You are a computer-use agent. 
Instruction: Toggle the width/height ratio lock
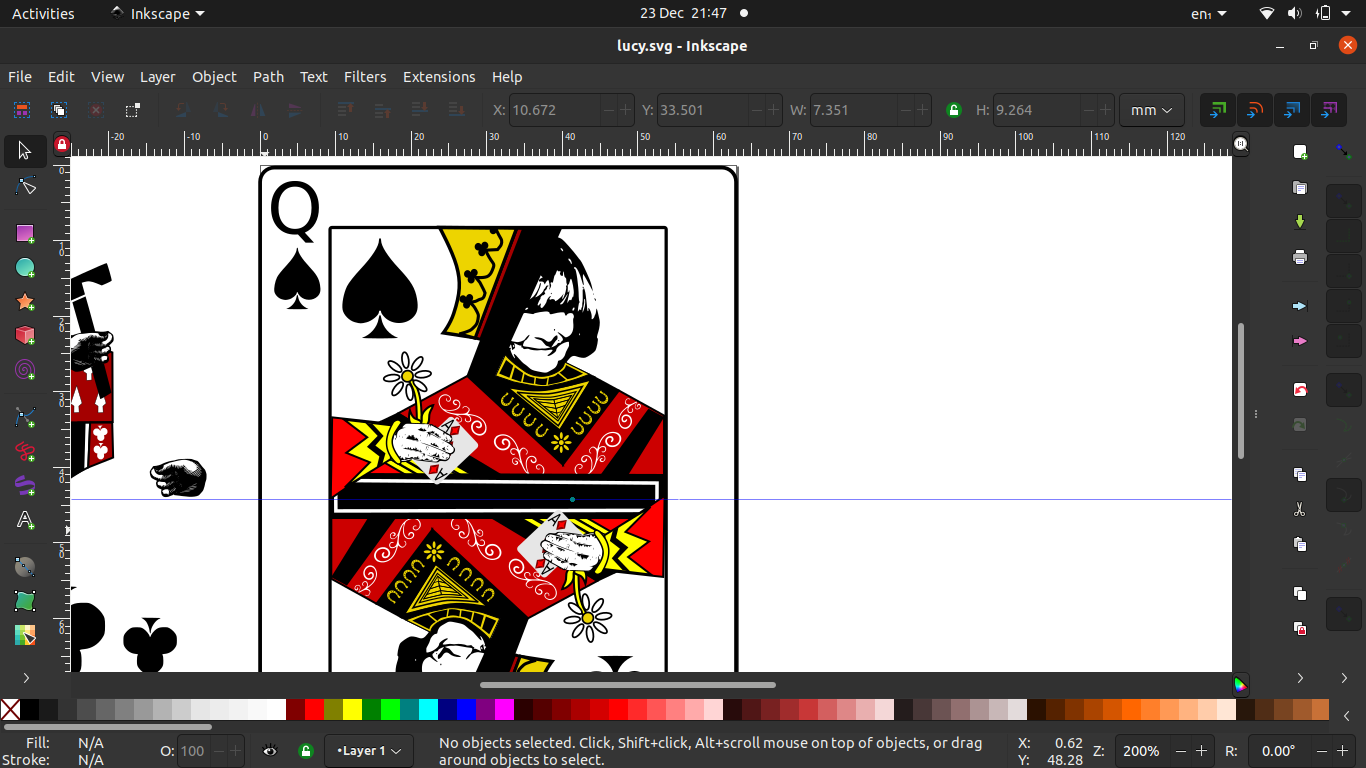click(953, 110)
